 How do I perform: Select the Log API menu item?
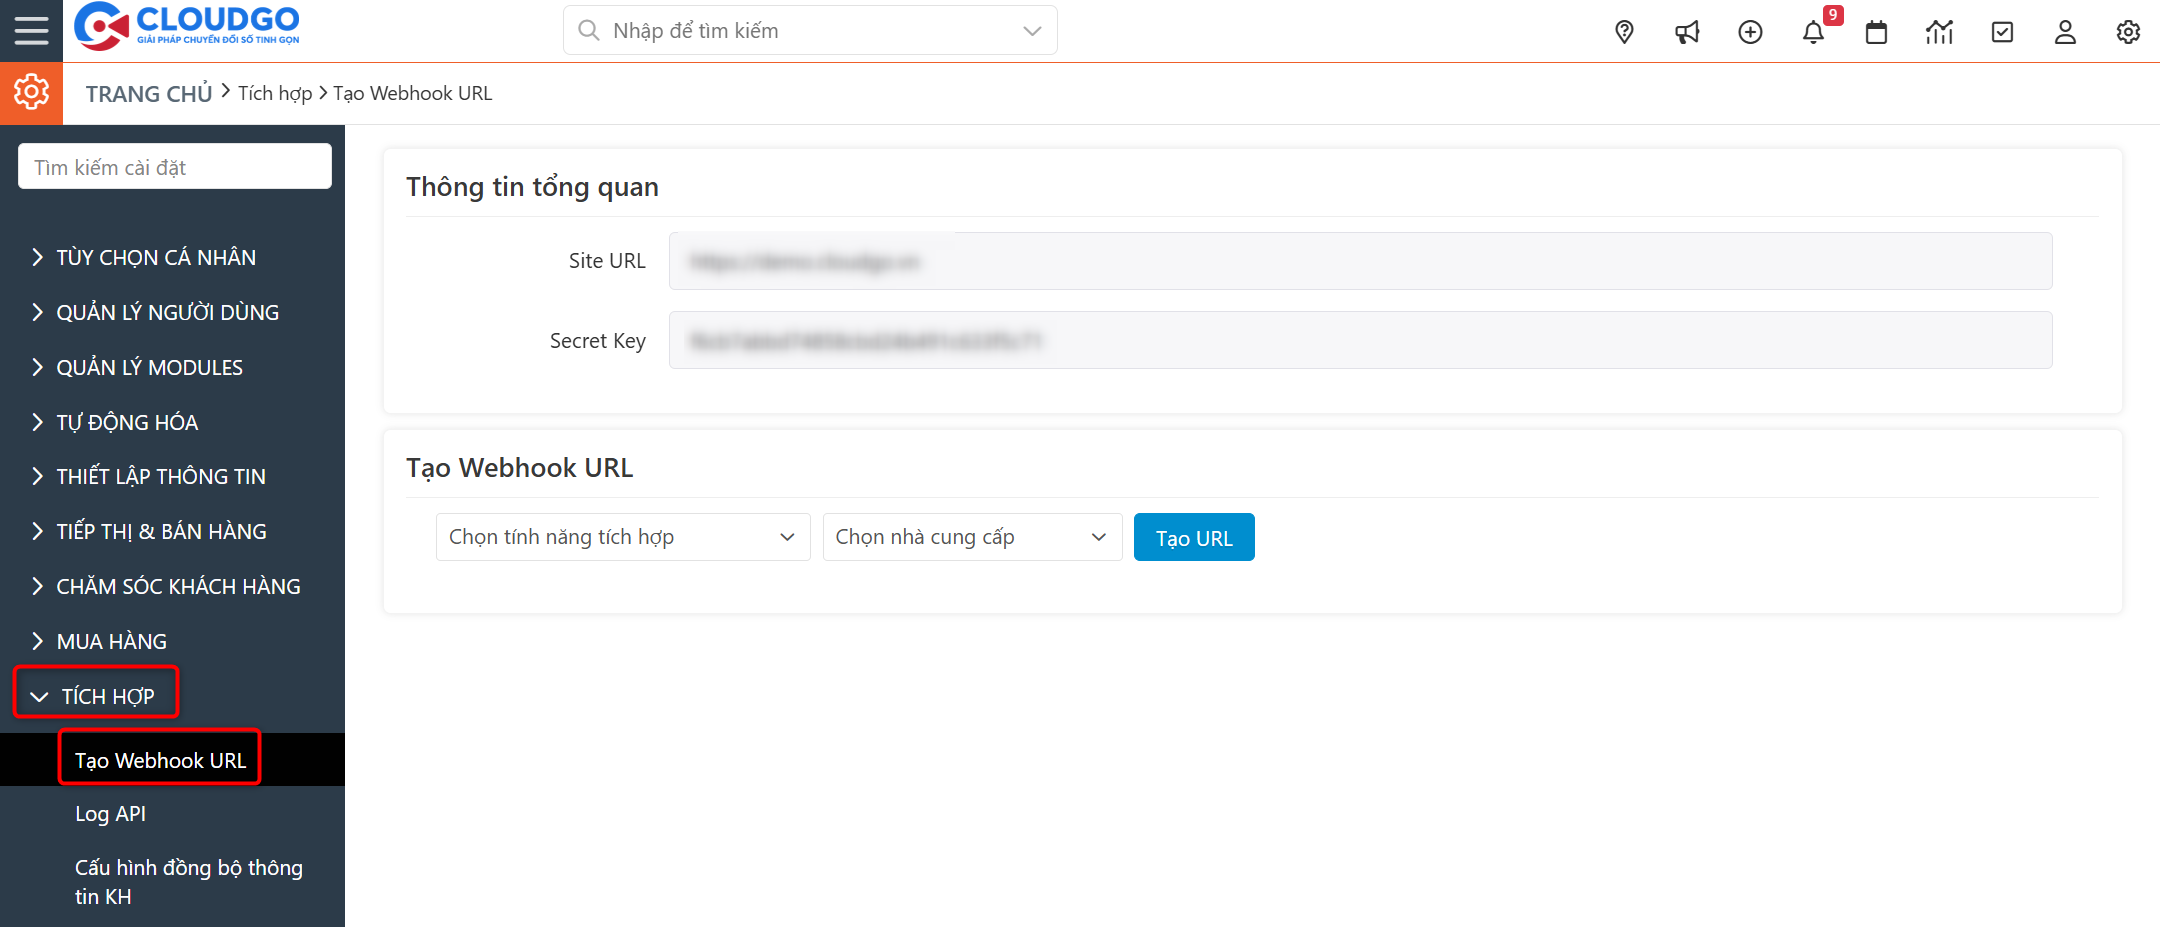110,813
